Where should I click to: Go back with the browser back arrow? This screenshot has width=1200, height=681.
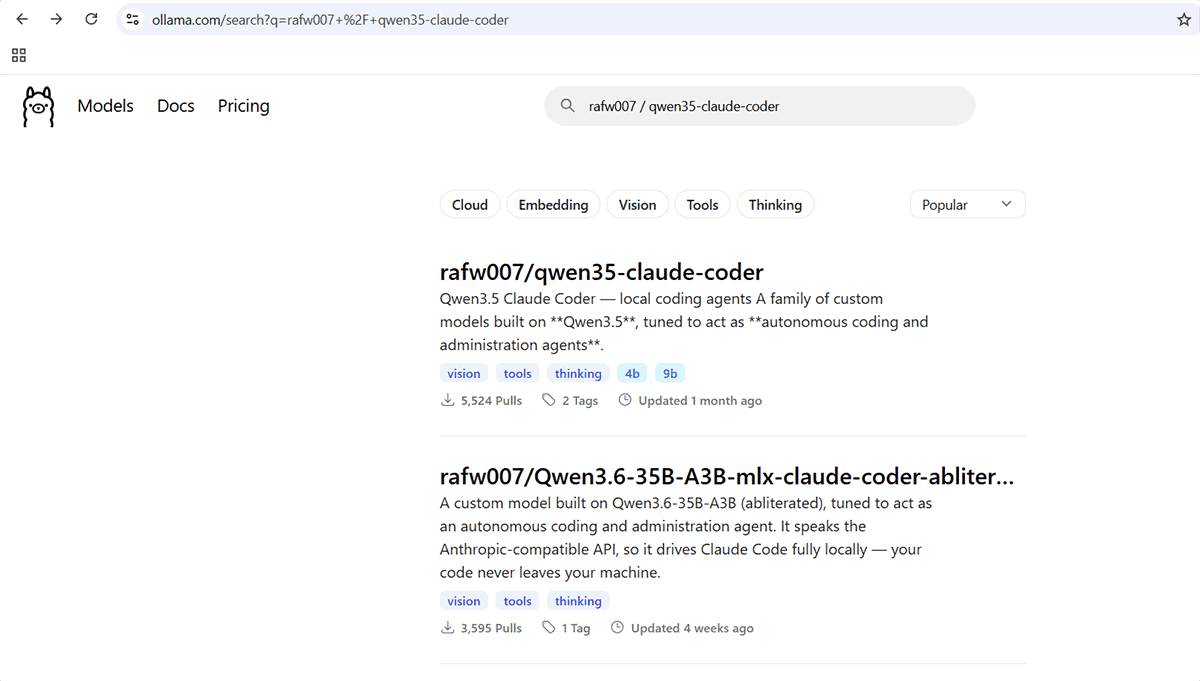pyautogui.click(x=22, y=19)
